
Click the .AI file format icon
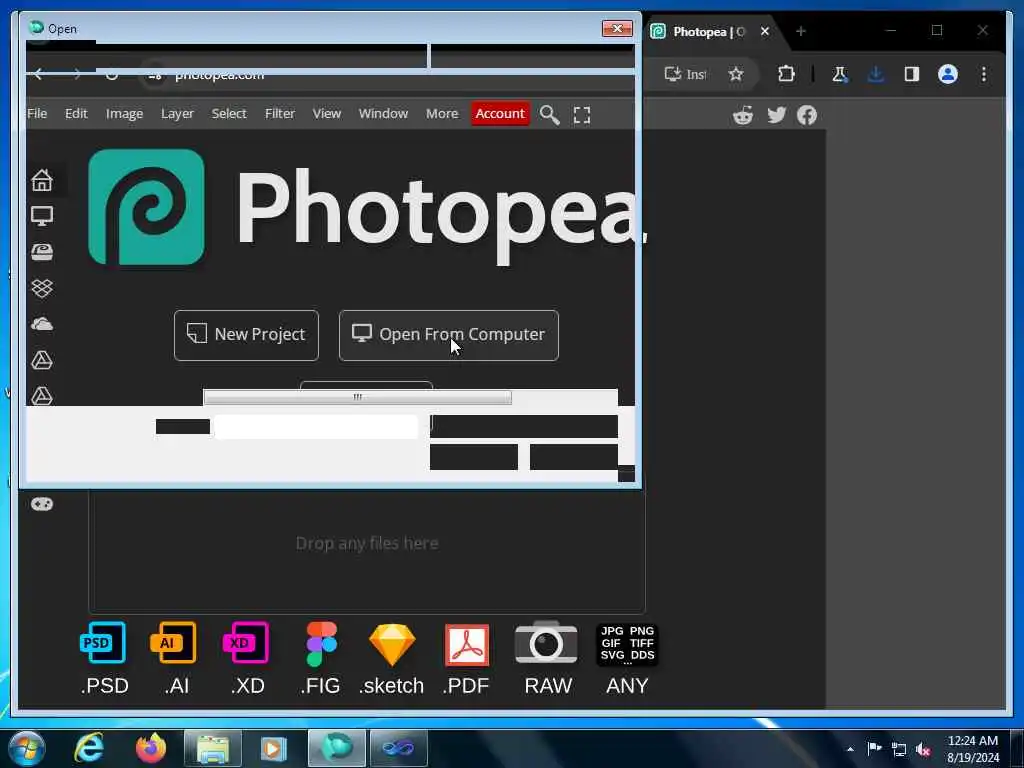click(174, 643)
